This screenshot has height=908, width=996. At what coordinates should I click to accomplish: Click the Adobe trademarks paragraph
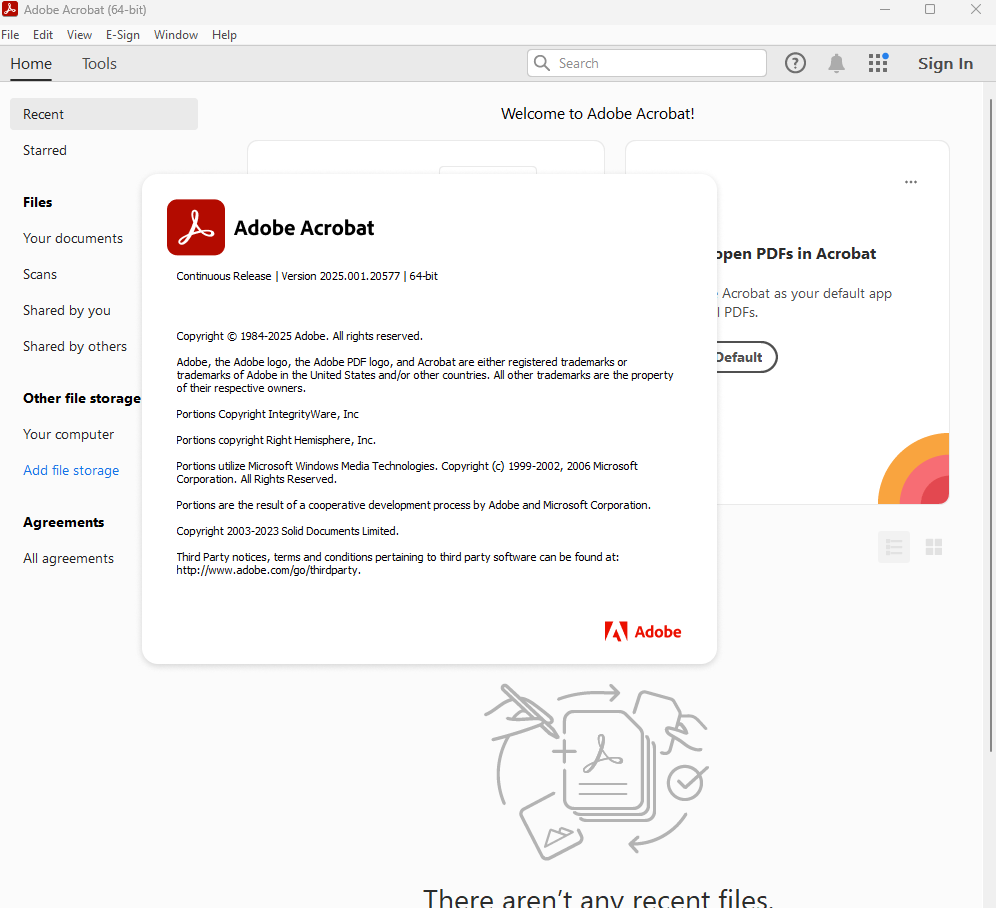pos(425,375)
